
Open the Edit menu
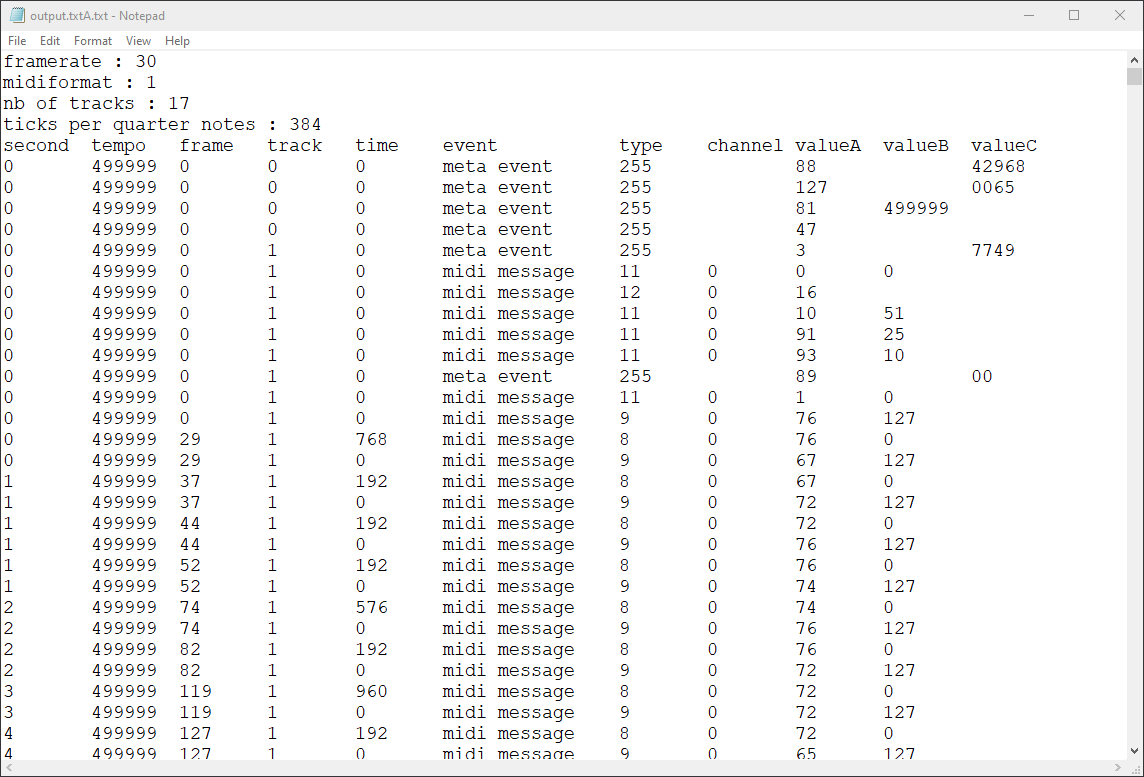click(x=50, y=41)
